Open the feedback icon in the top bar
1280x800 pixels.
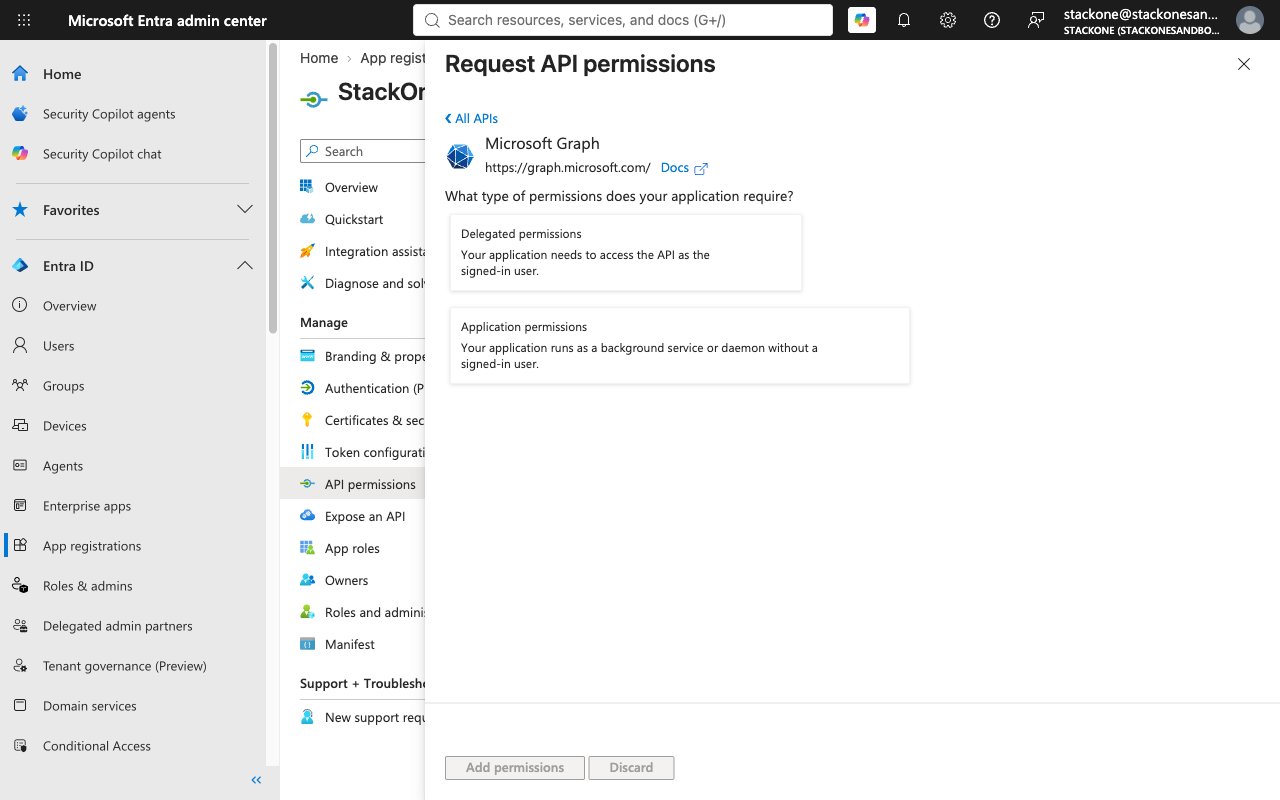tap(1036, 20)
